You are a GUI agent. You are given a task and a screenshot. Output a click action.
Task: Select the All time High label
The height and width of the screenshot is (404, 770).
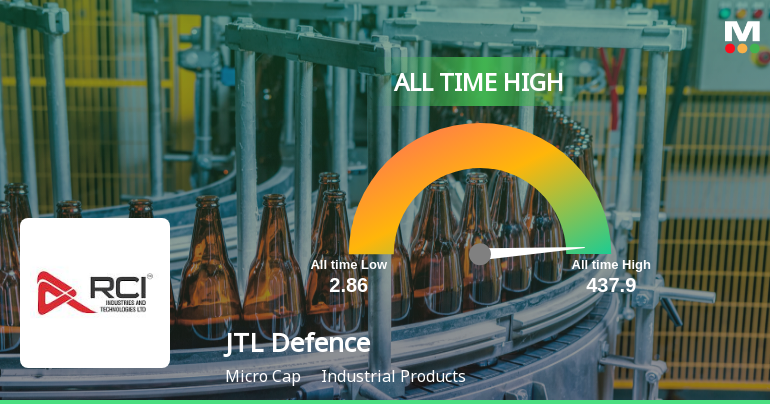pyautogui.click(x=611, y=265)
